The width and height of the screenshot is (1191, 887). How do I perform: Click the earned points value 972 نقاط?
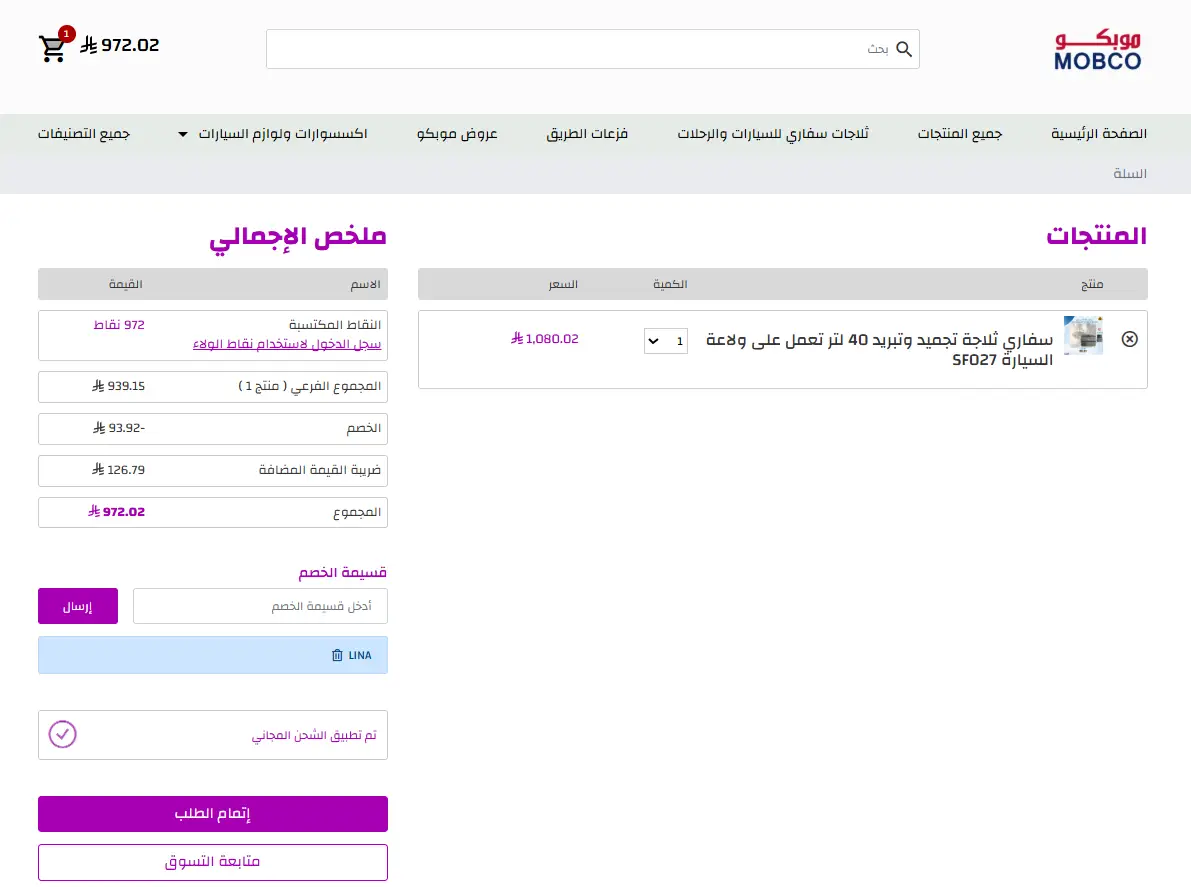click(118, 325)
